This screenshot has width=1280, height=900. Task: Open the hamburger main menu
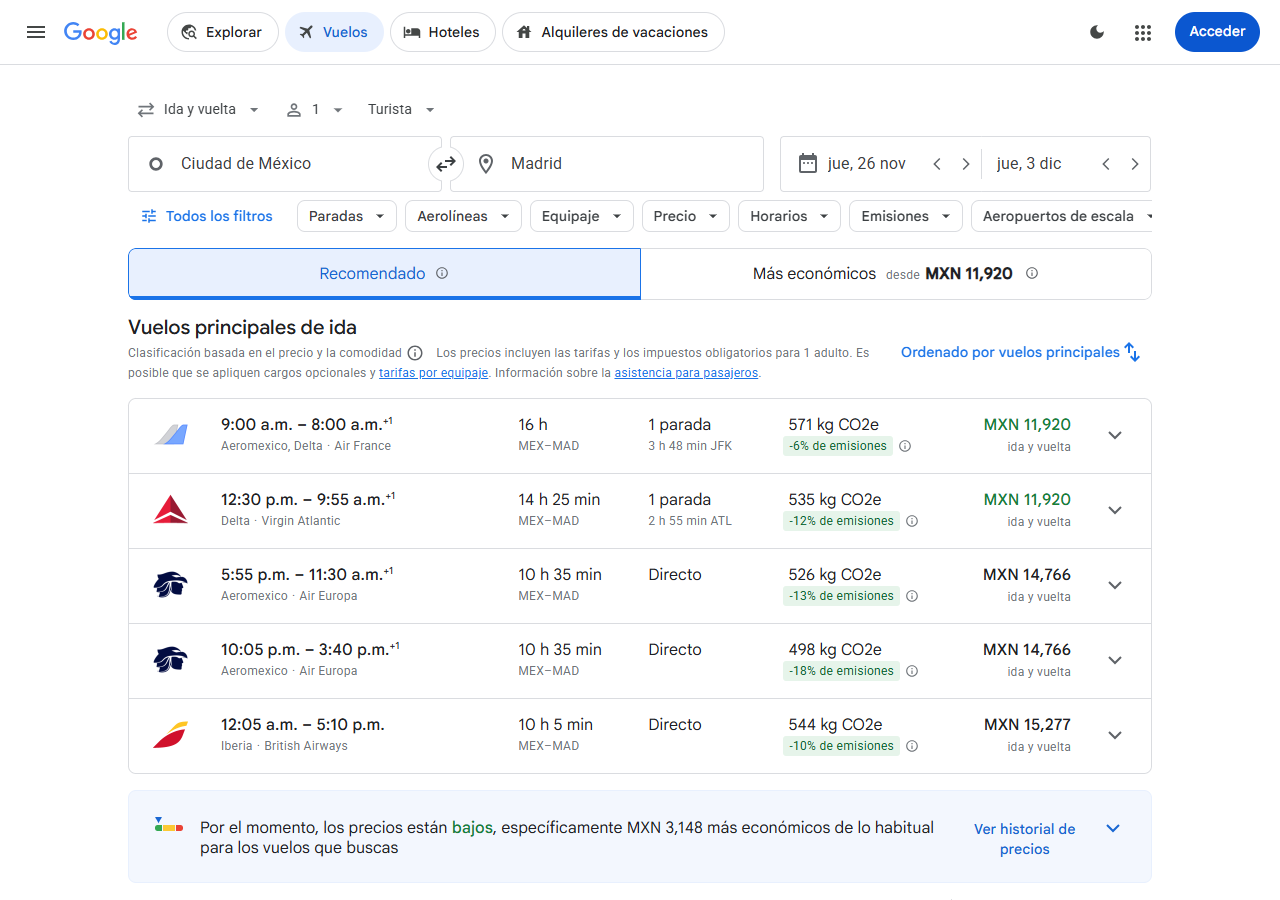pos(36,32)
